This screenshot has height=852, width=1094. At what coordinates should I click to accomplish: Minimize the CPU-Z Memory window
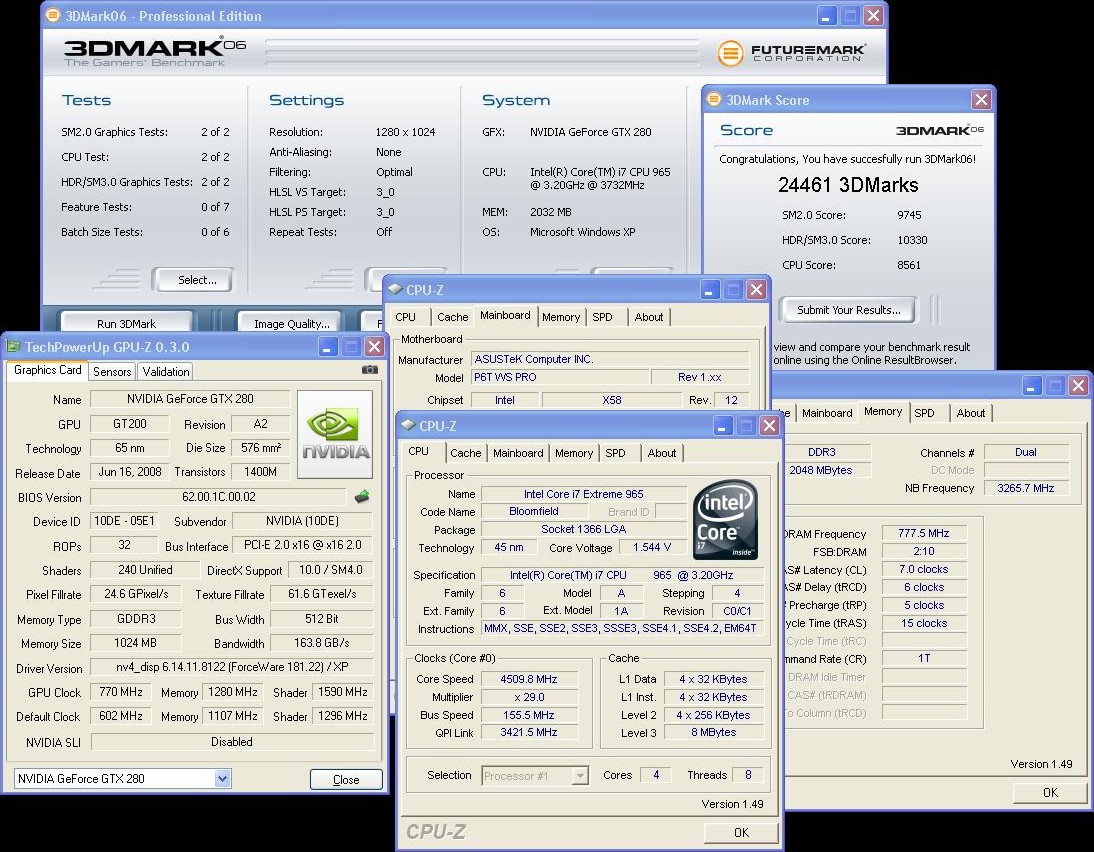(x=1032, y=384)
